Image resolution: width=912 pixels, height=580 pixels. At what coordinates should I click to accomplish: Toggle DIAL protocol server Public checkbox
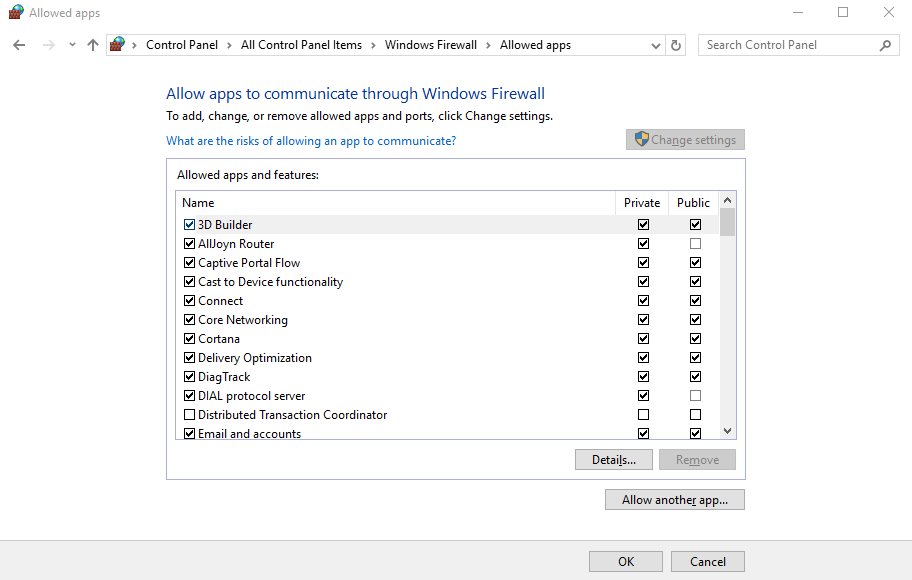click(x=695, y=396)
